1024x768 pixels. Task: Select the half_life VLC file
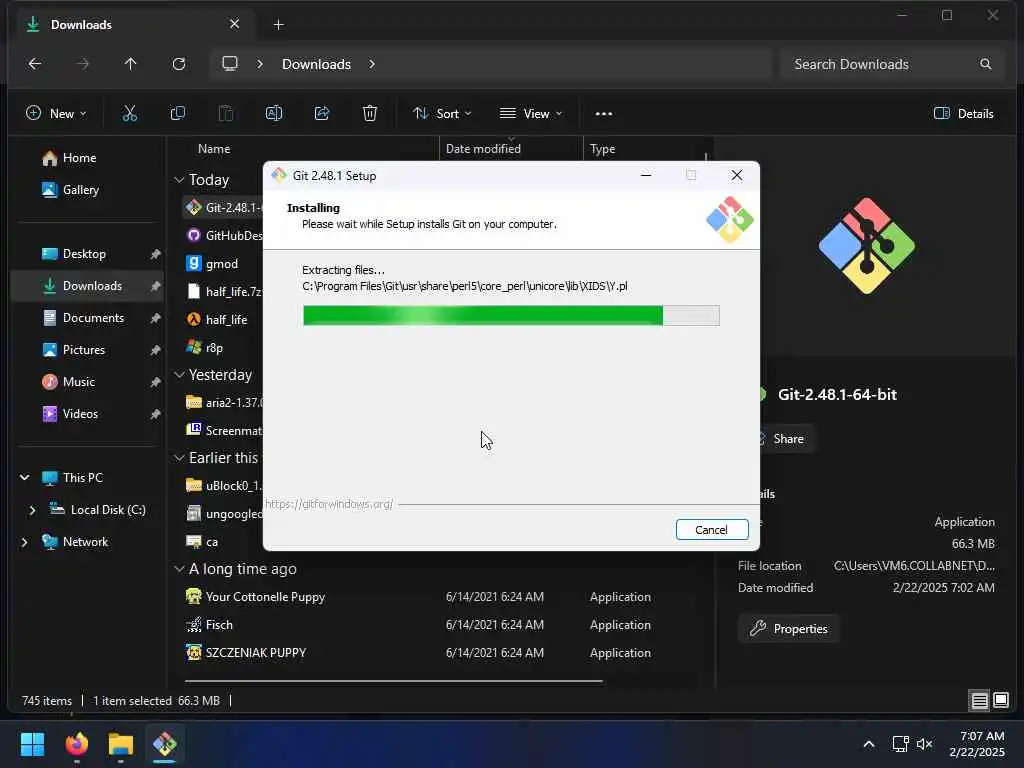[226, 319]
